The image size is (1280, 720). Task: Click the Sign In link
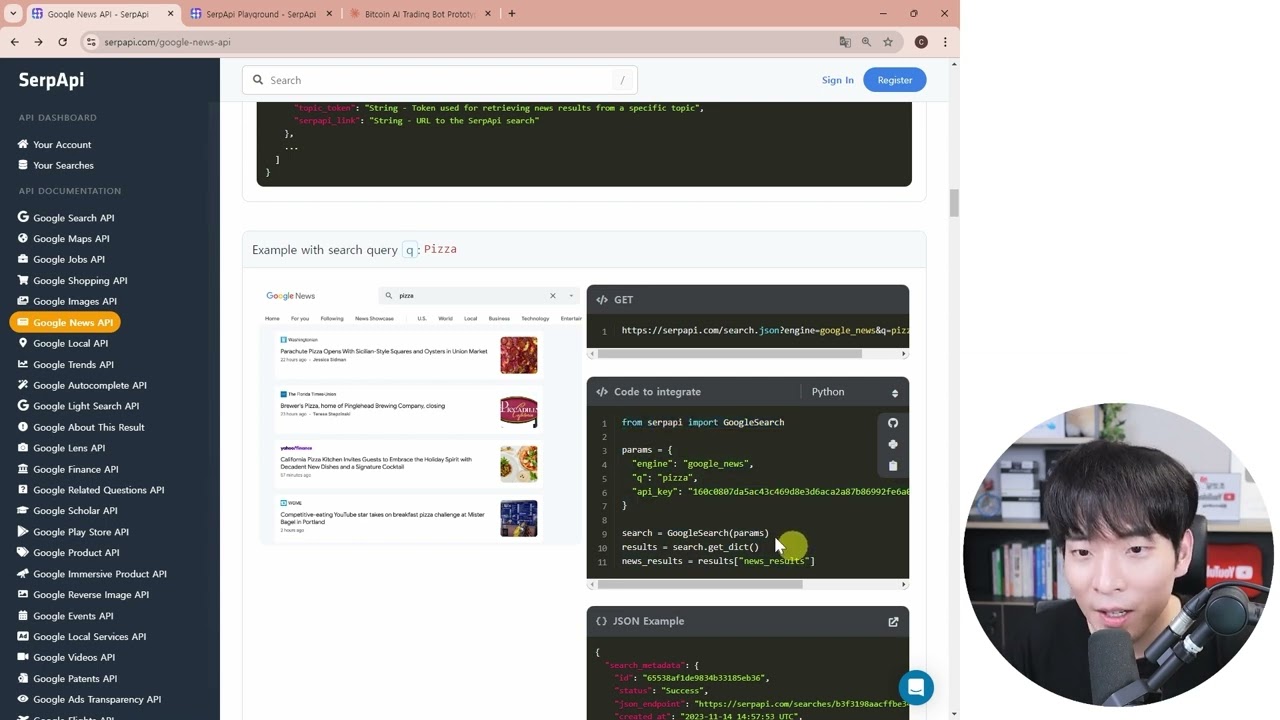pyautogui.click(x=838, y=80)
